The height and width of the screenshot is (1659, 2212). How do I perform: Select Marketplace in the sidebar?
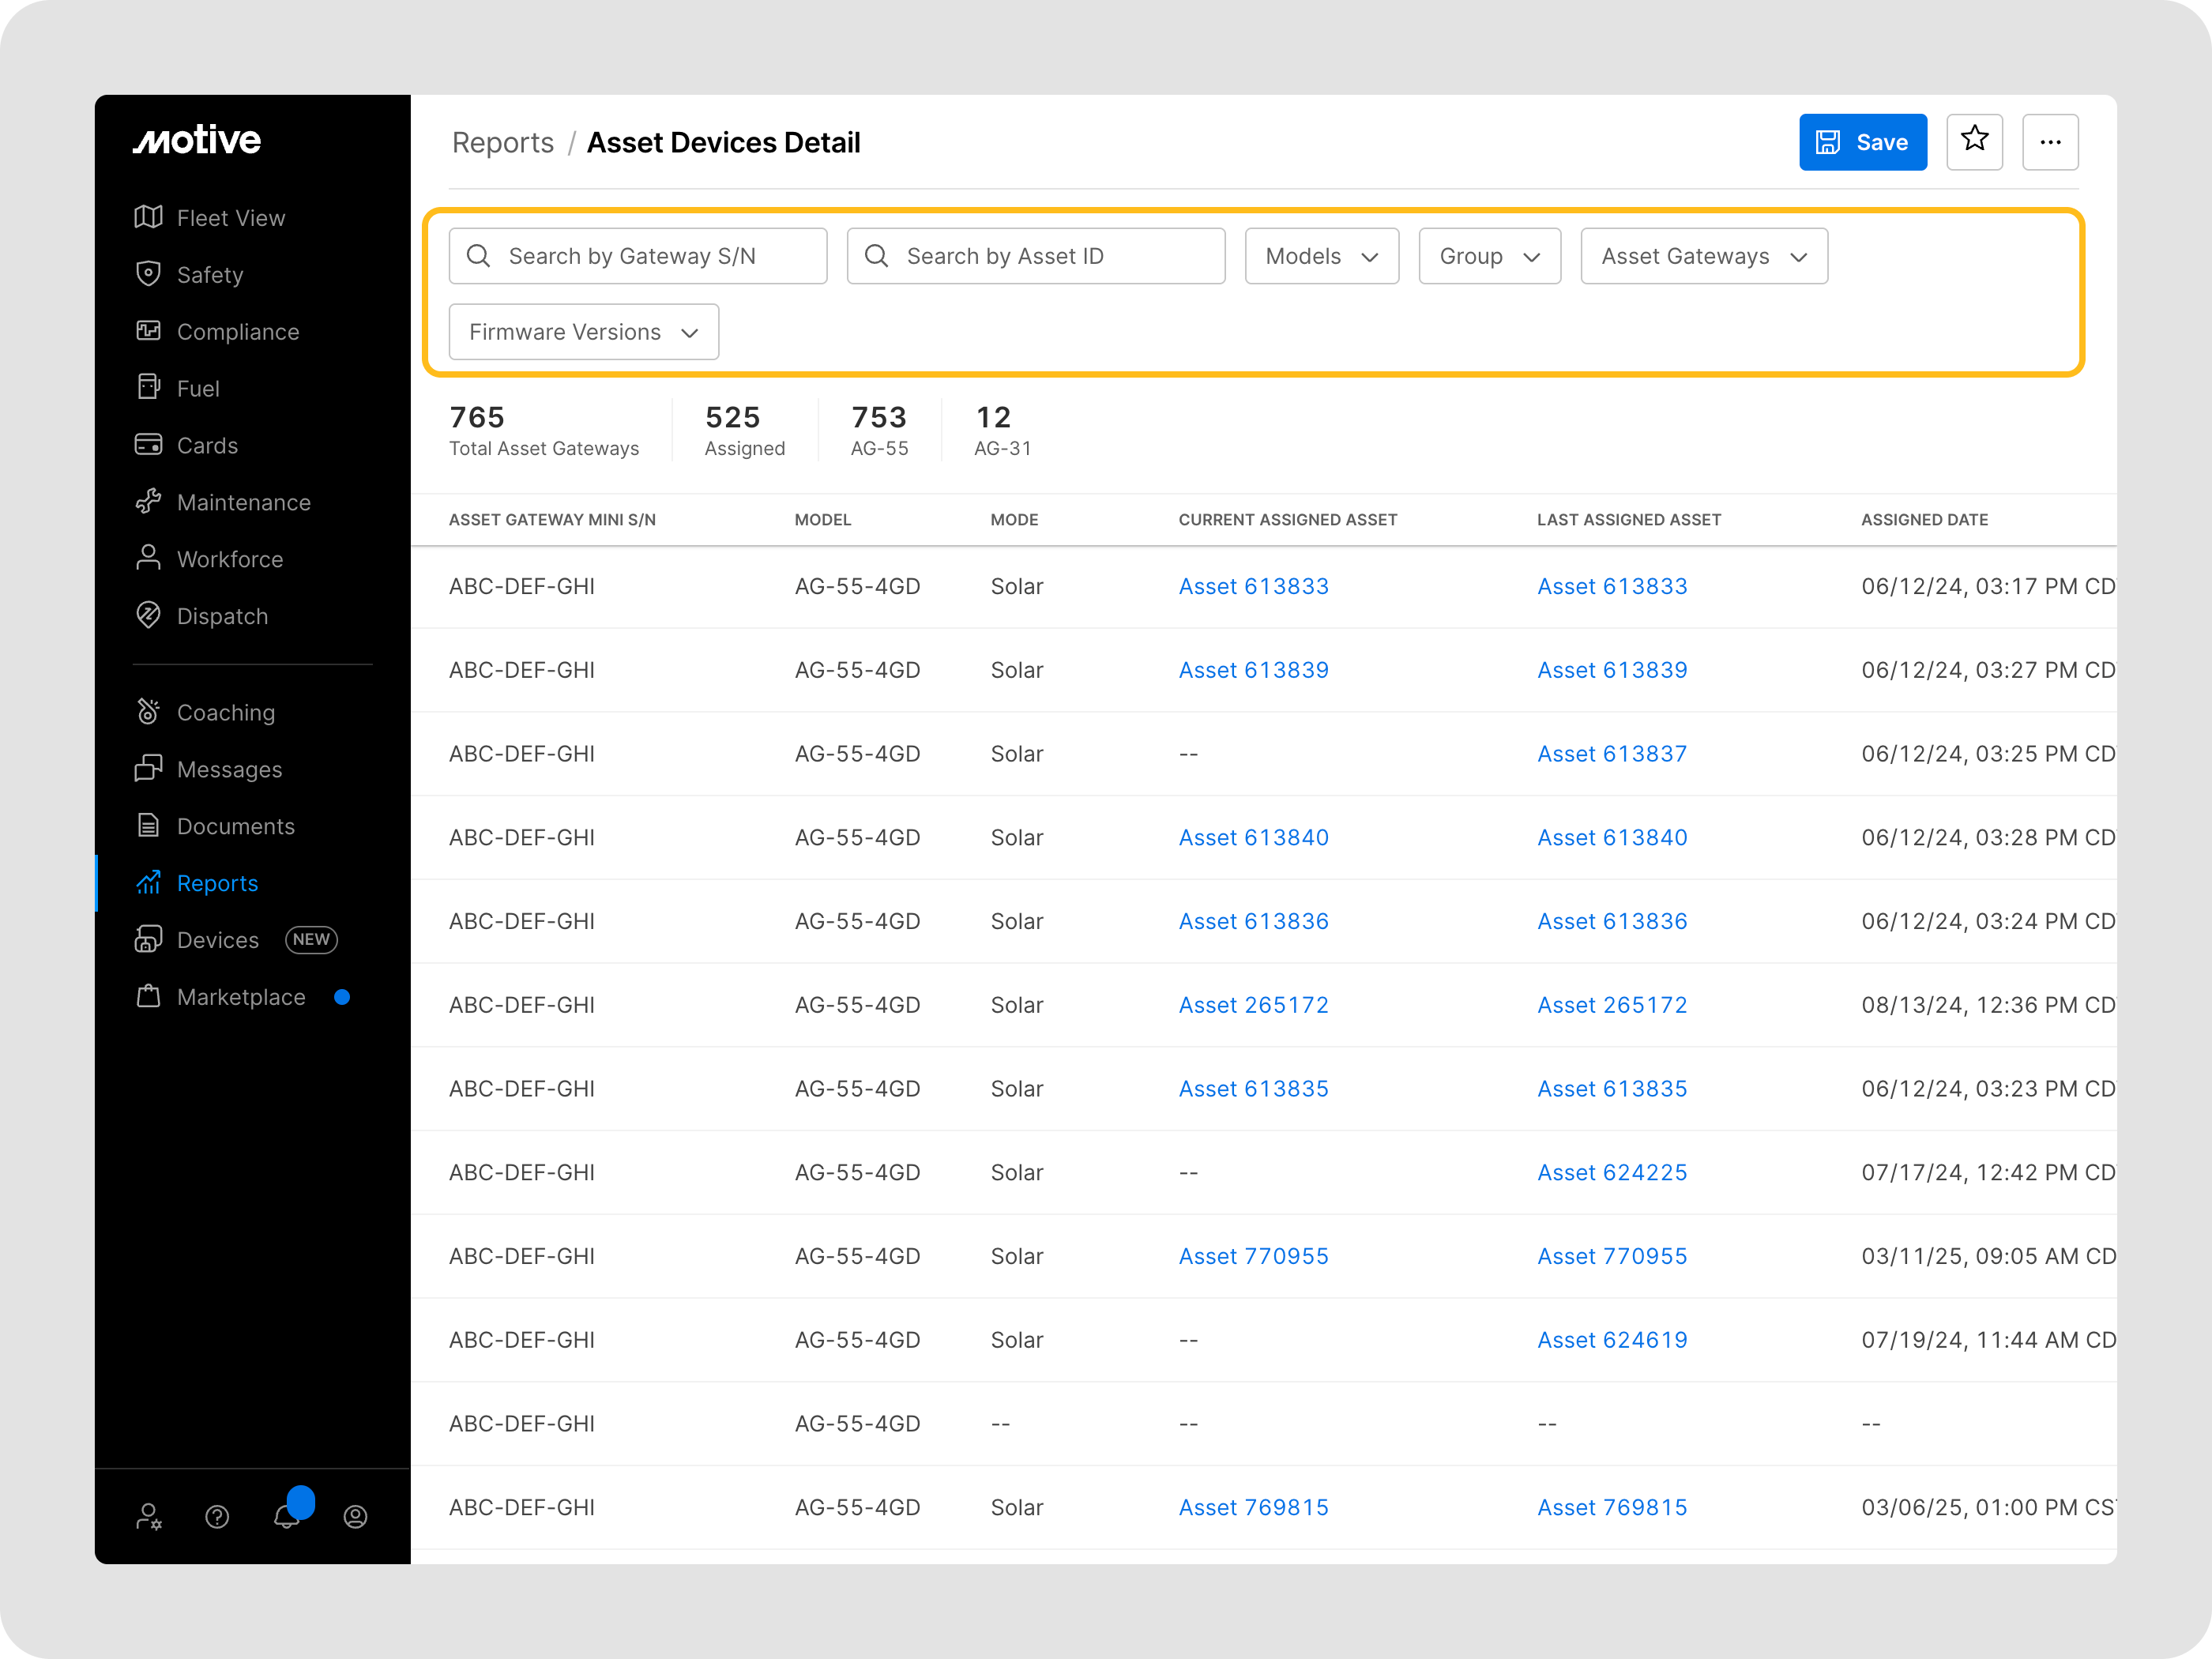(240, 996)
